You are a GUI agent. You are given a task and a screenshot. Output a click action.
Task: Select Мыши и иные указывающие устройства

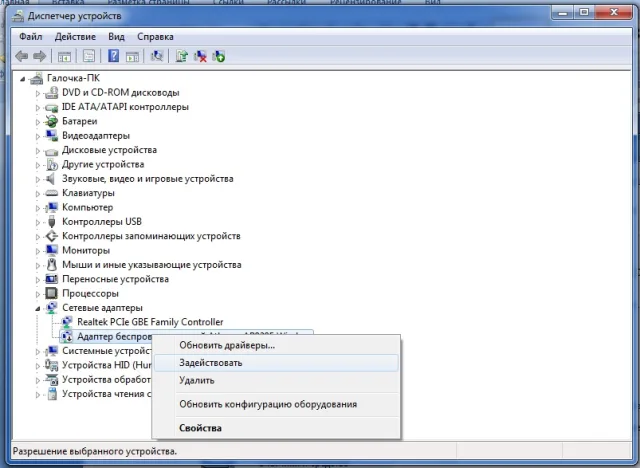pos(151,265)
